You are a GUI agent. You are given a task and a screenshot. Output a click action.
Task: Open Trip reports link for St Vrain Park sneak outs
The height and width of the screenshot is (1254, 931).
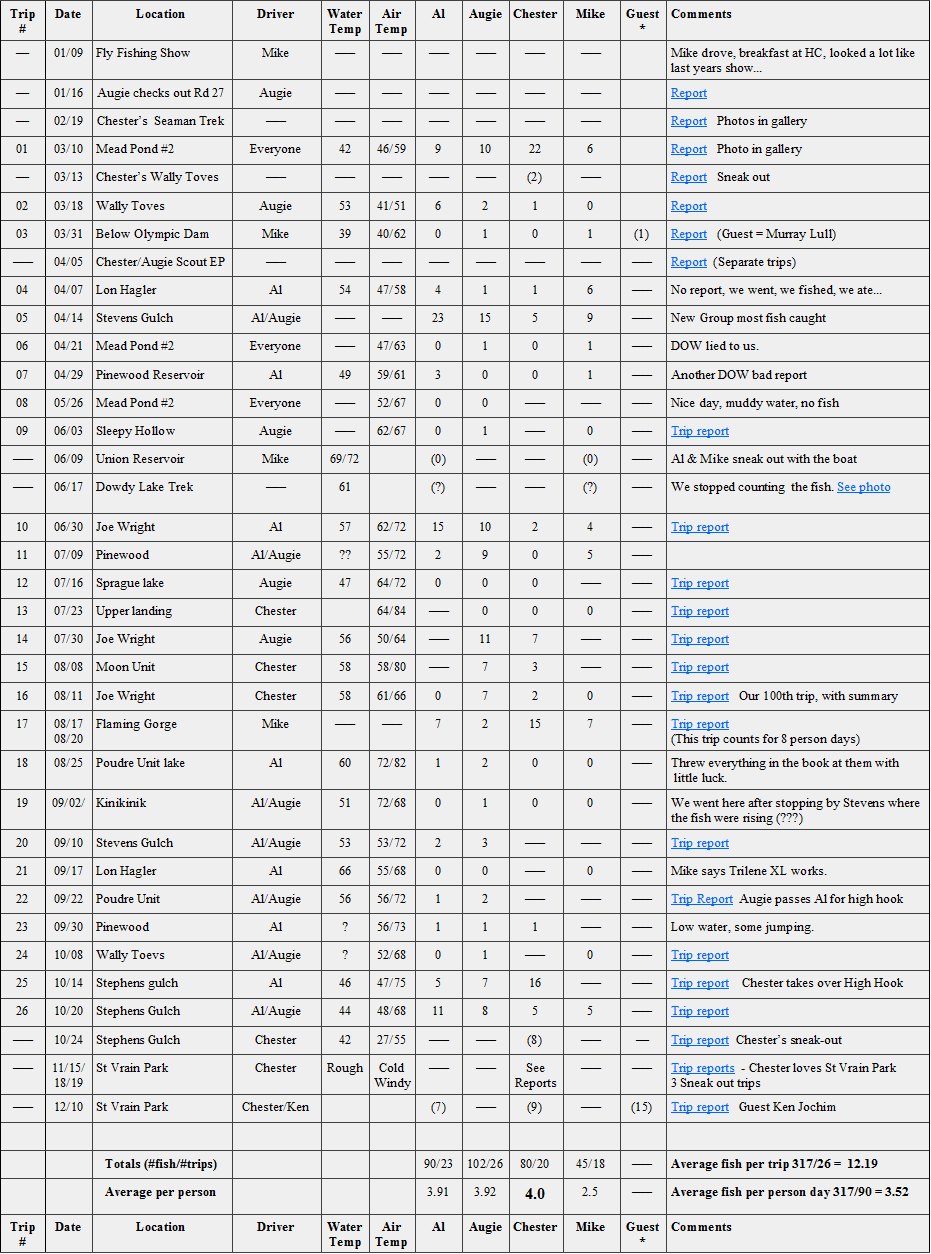tap(702, 1068)
